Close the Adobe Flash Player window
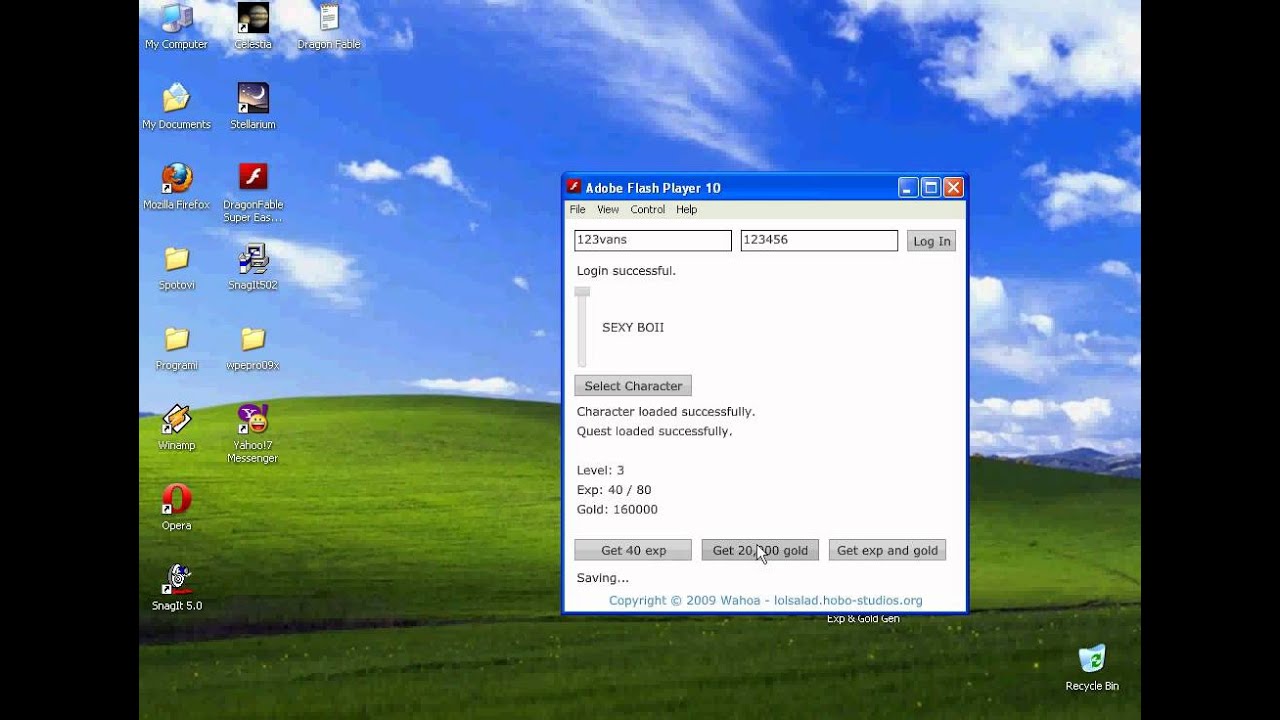This screenshot has height=720, width=1280. [x=954, y=187]
